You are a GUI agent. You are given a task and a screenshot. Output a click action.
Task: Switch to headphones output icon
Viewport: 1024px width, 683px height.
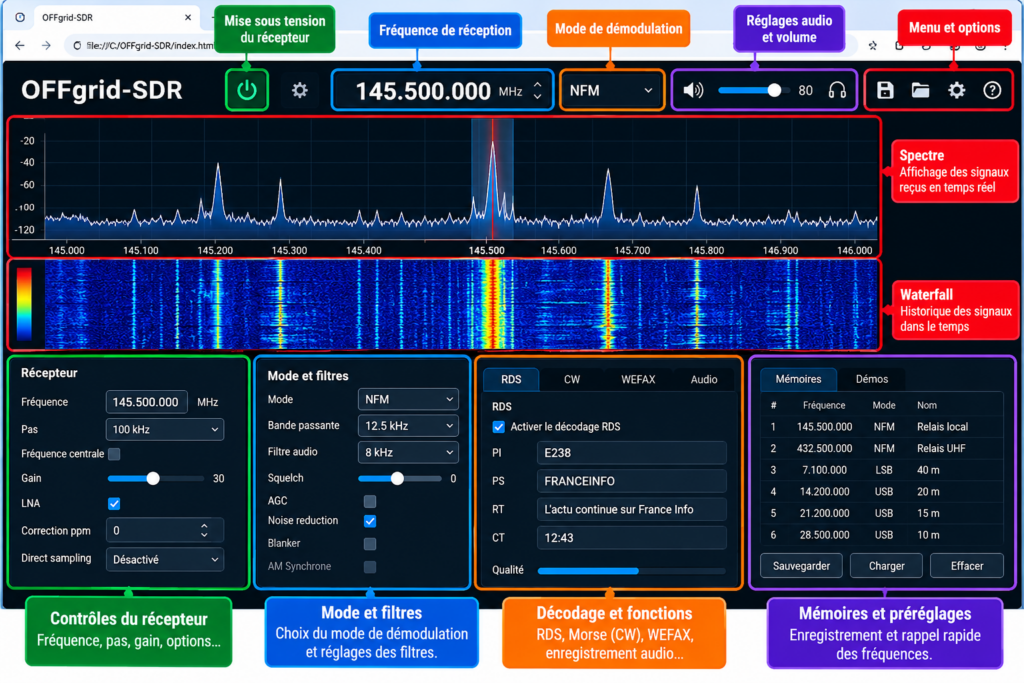coord(837,90)
